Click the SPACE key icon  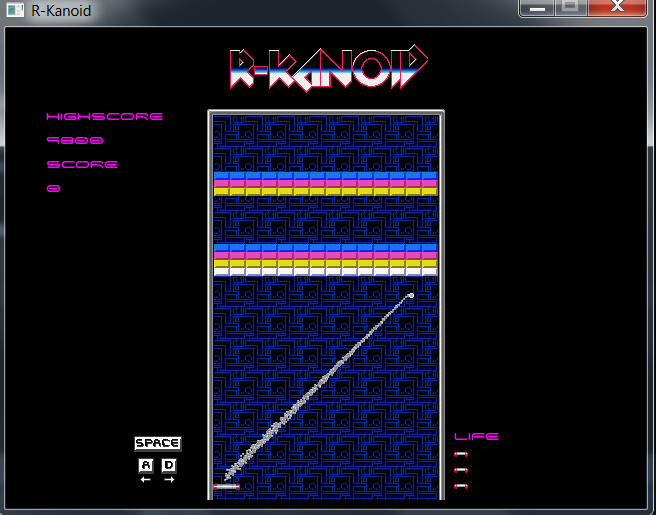pyautogui.click(x=158, y=443)
